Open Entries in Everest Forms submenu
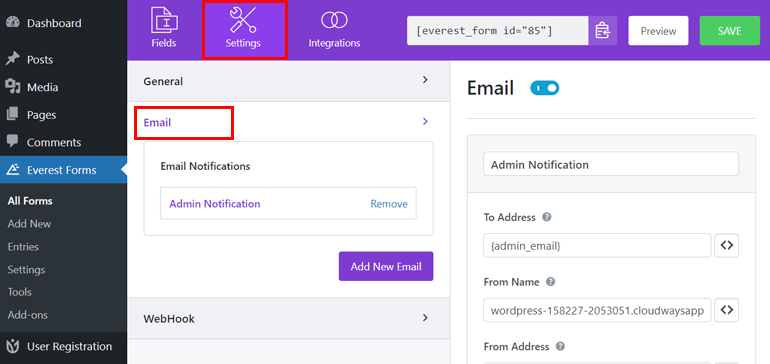 point(23,247)
